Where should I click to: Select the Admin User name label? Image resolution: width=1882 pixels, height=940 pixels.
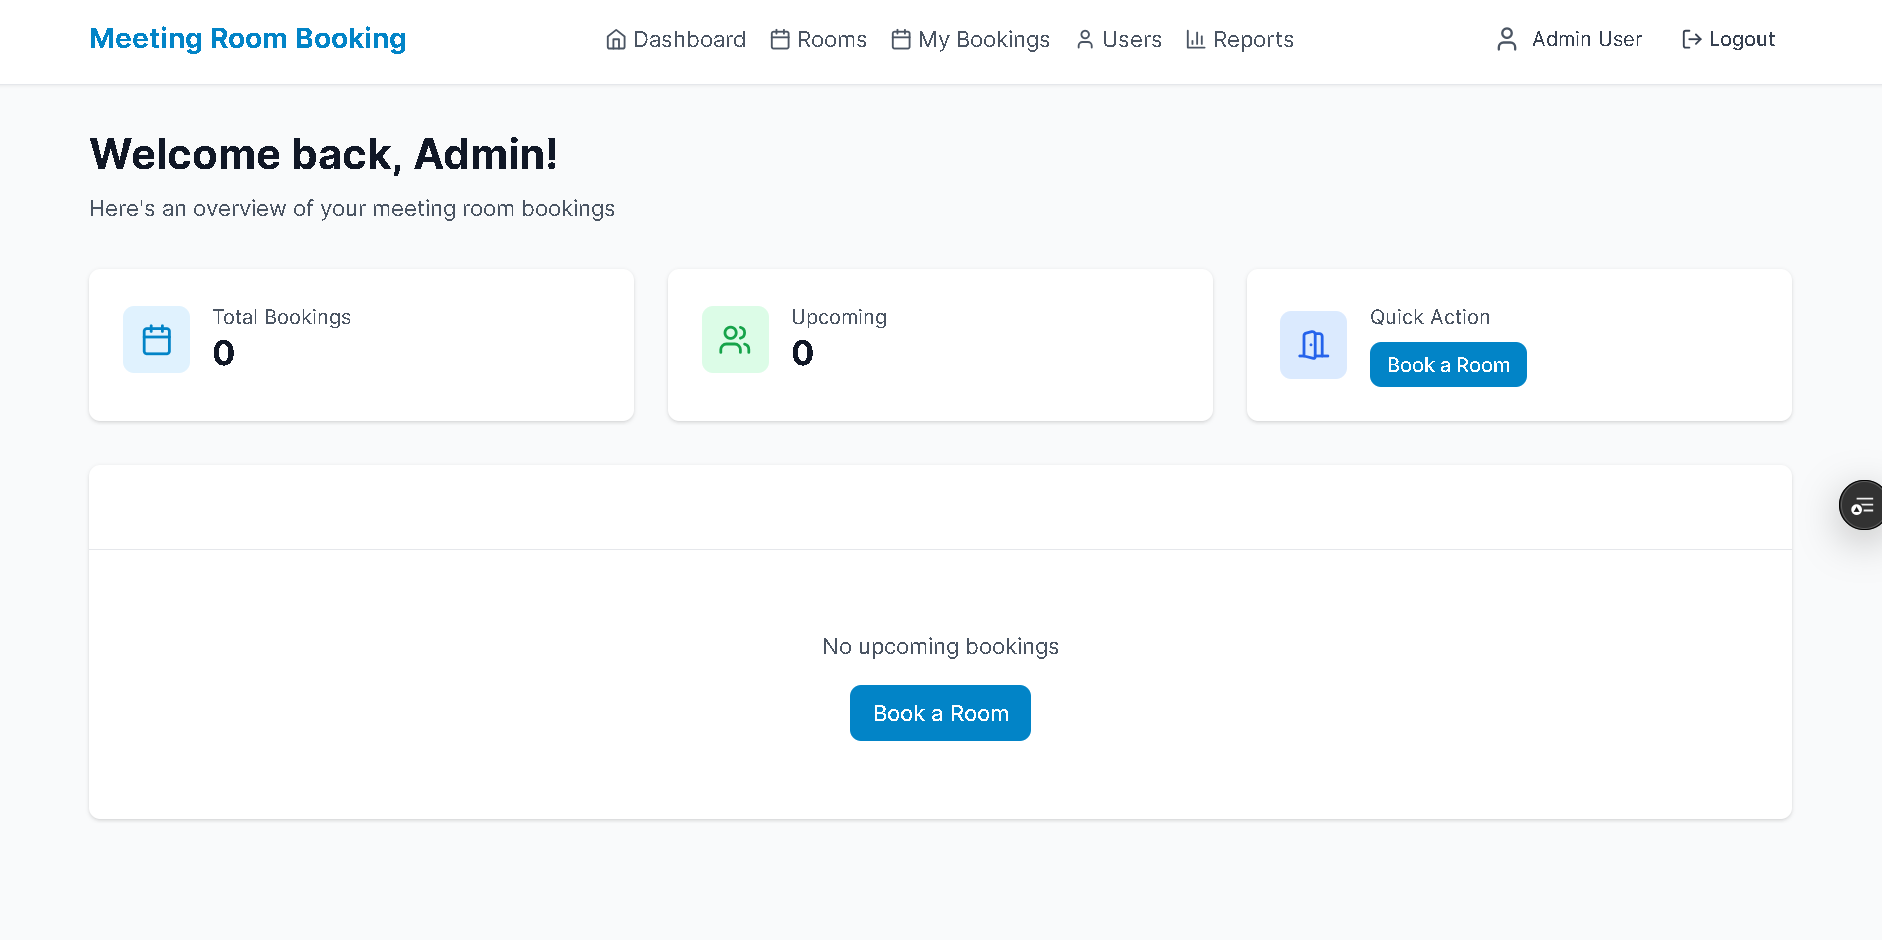point(1587,39)
